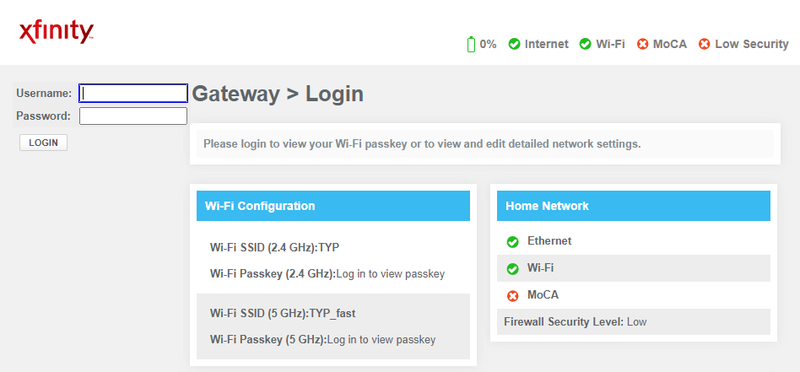Click the green Internet status checkmark

tap(514, 44)
